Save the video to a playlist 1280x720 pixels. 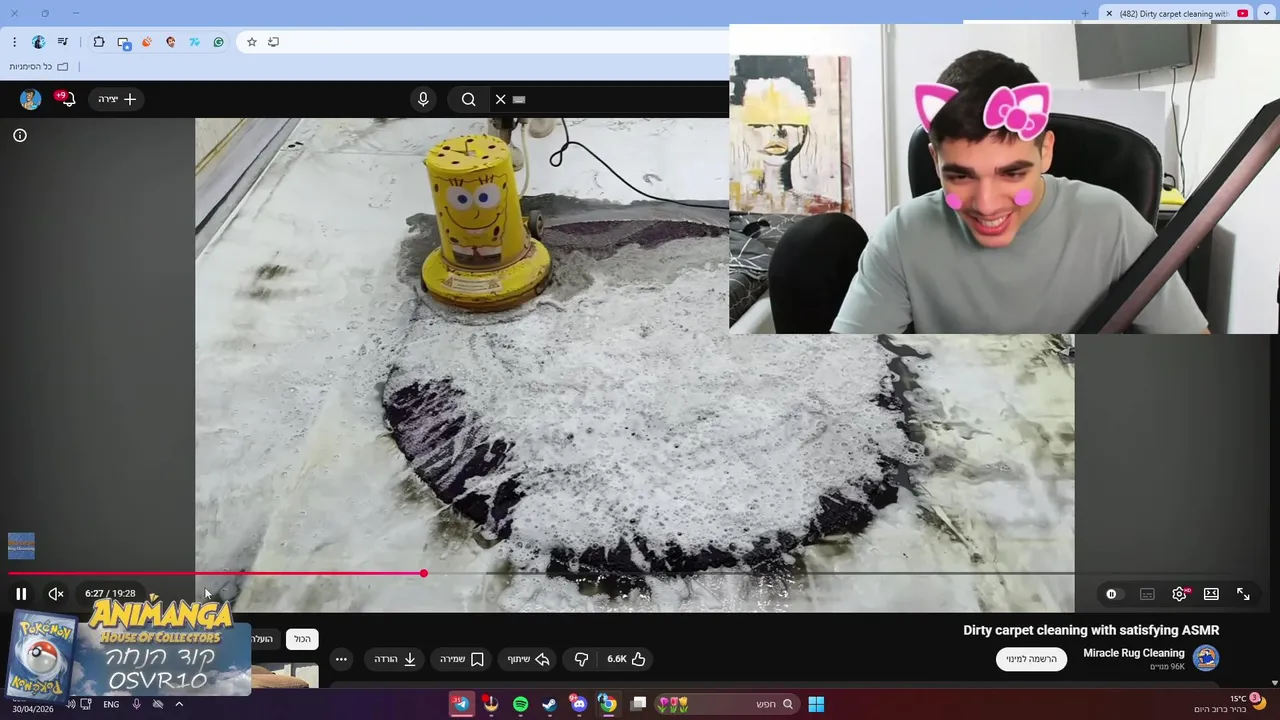coord(462,659)
